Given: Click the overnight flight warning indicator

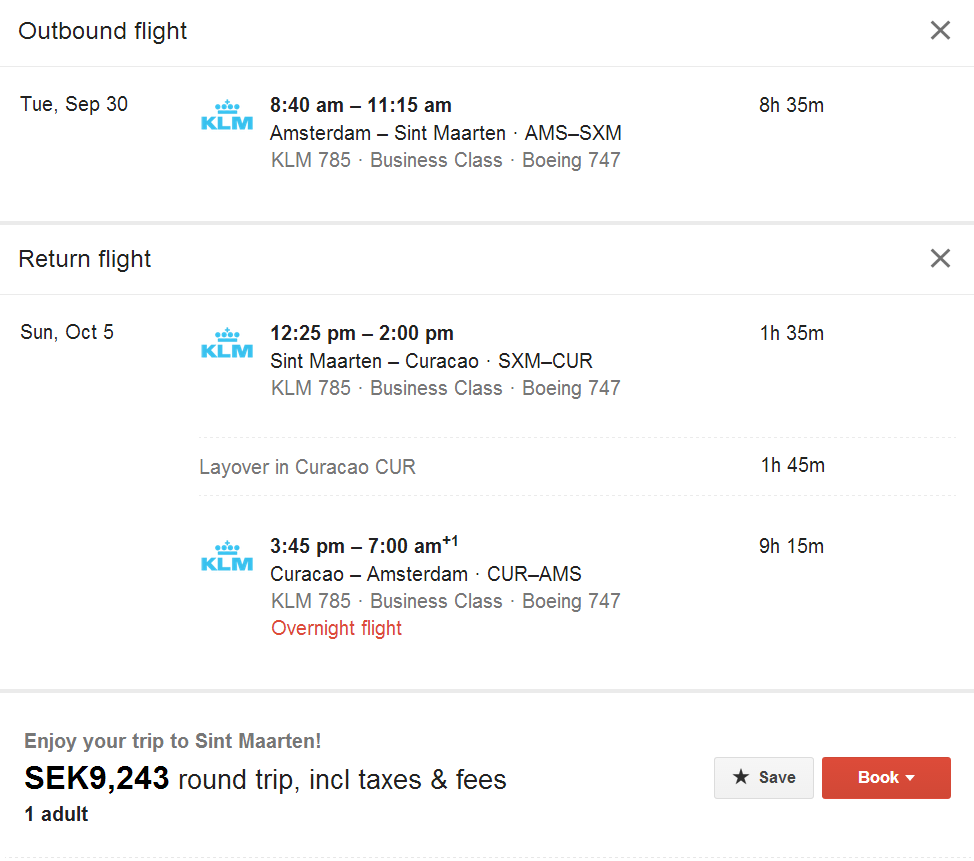Looking at the screenshot, I should [336, 628].
